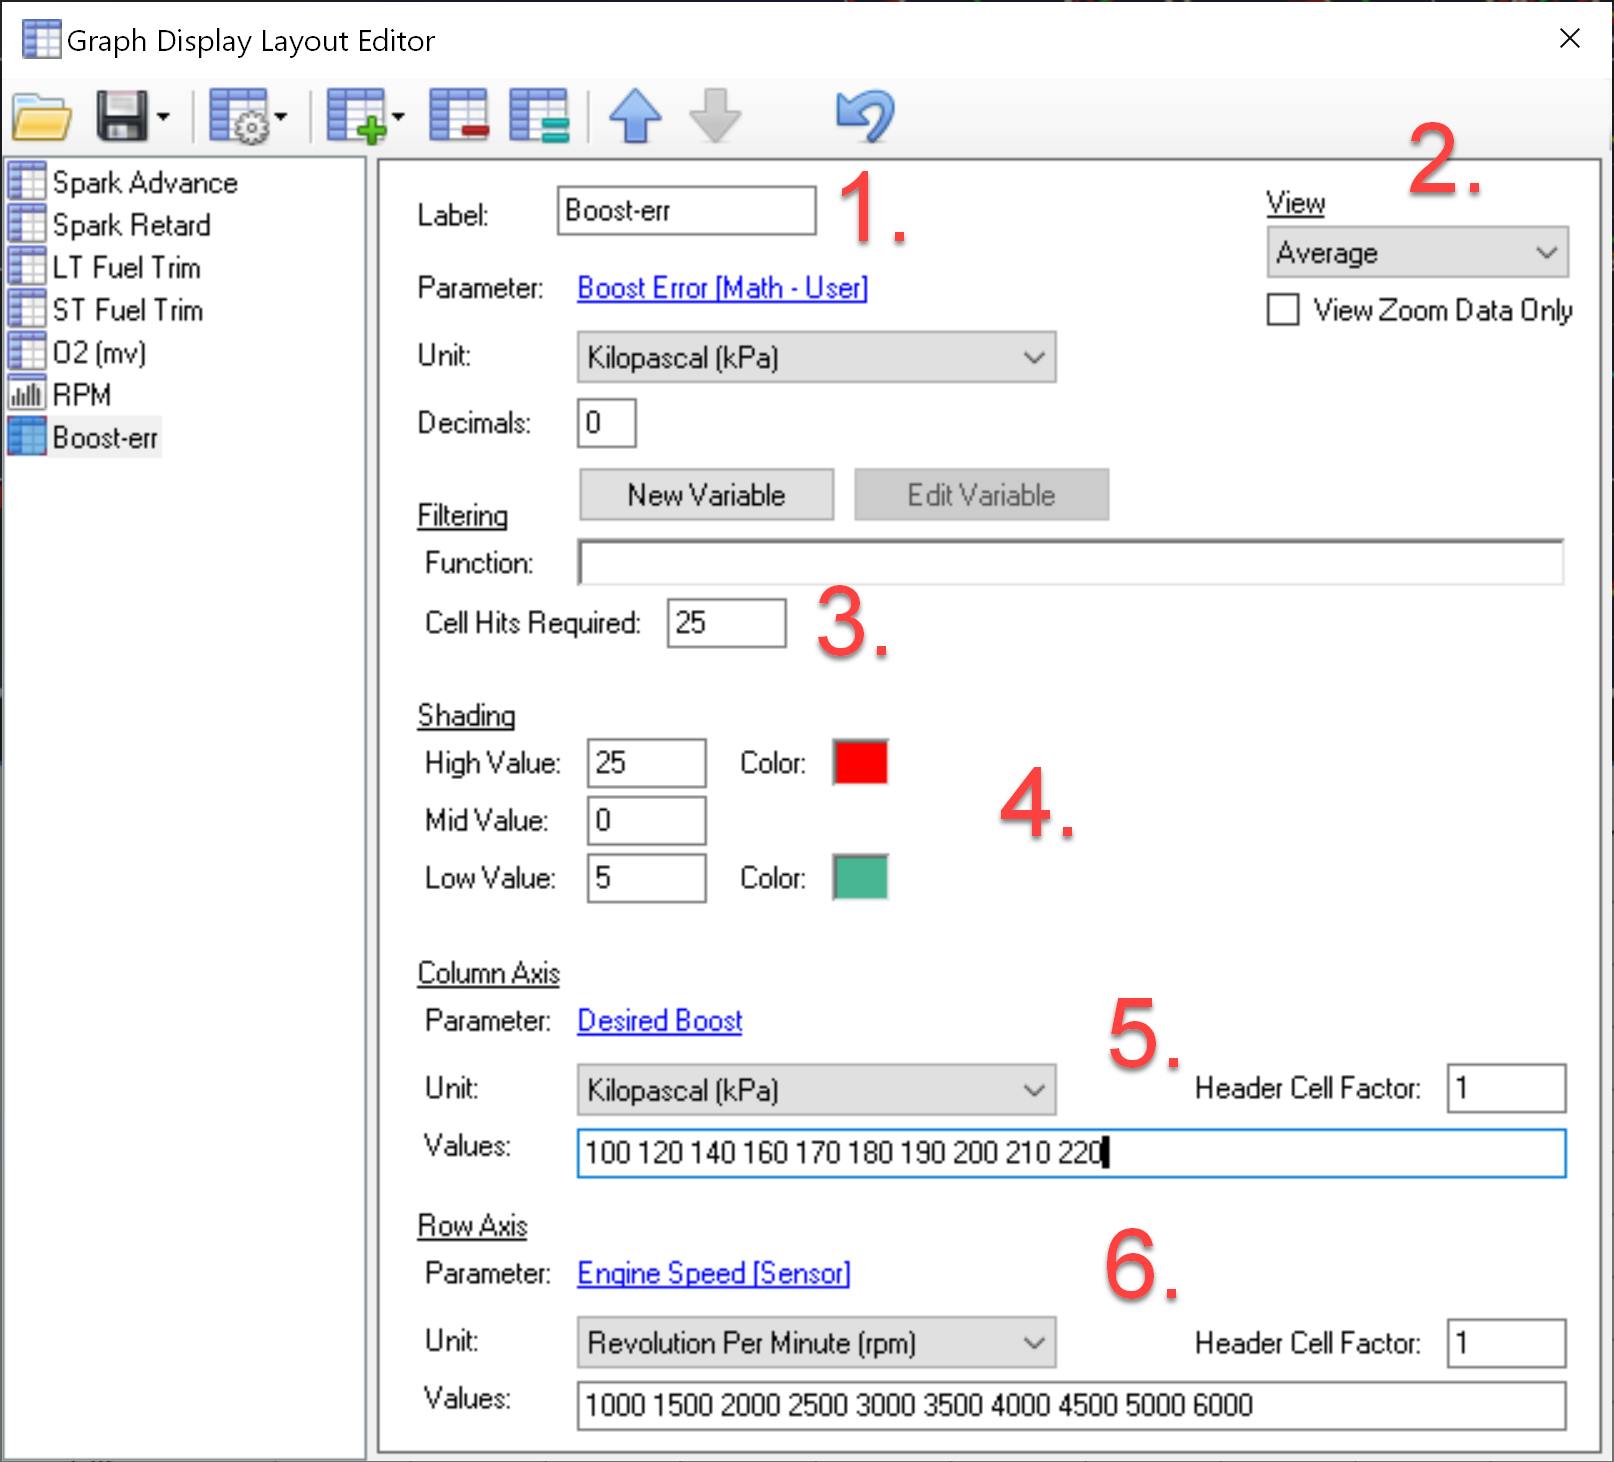This screenshot has width=1614, height=1462.
Task: Click the move down arrow icon
Action: (x=714, y=116)
